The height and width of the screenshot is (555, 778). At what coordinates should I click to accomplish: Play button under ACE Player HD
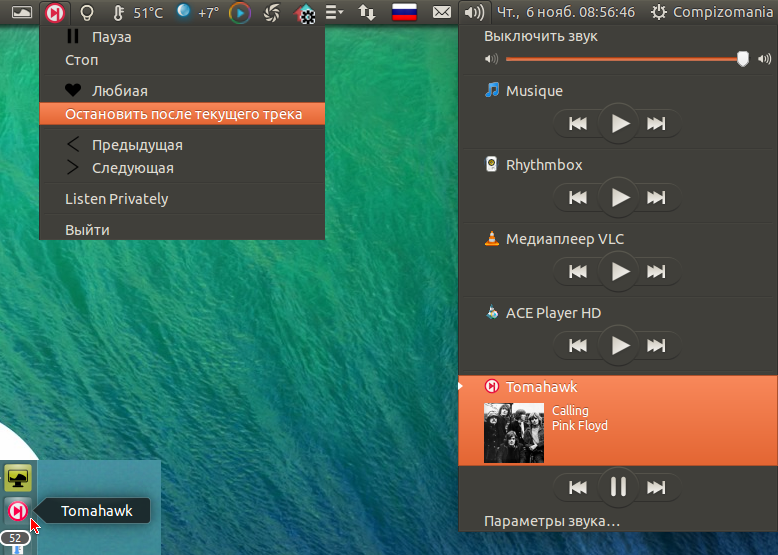tap(618, 345)
